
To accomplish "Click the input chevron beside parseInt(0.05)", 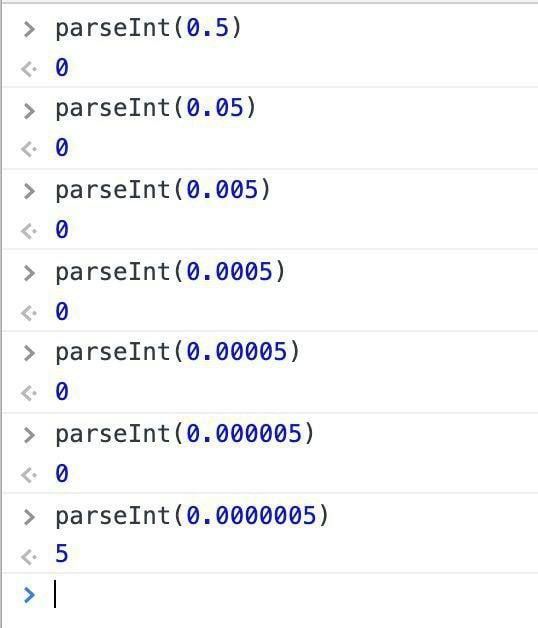I will pos(29,111).
